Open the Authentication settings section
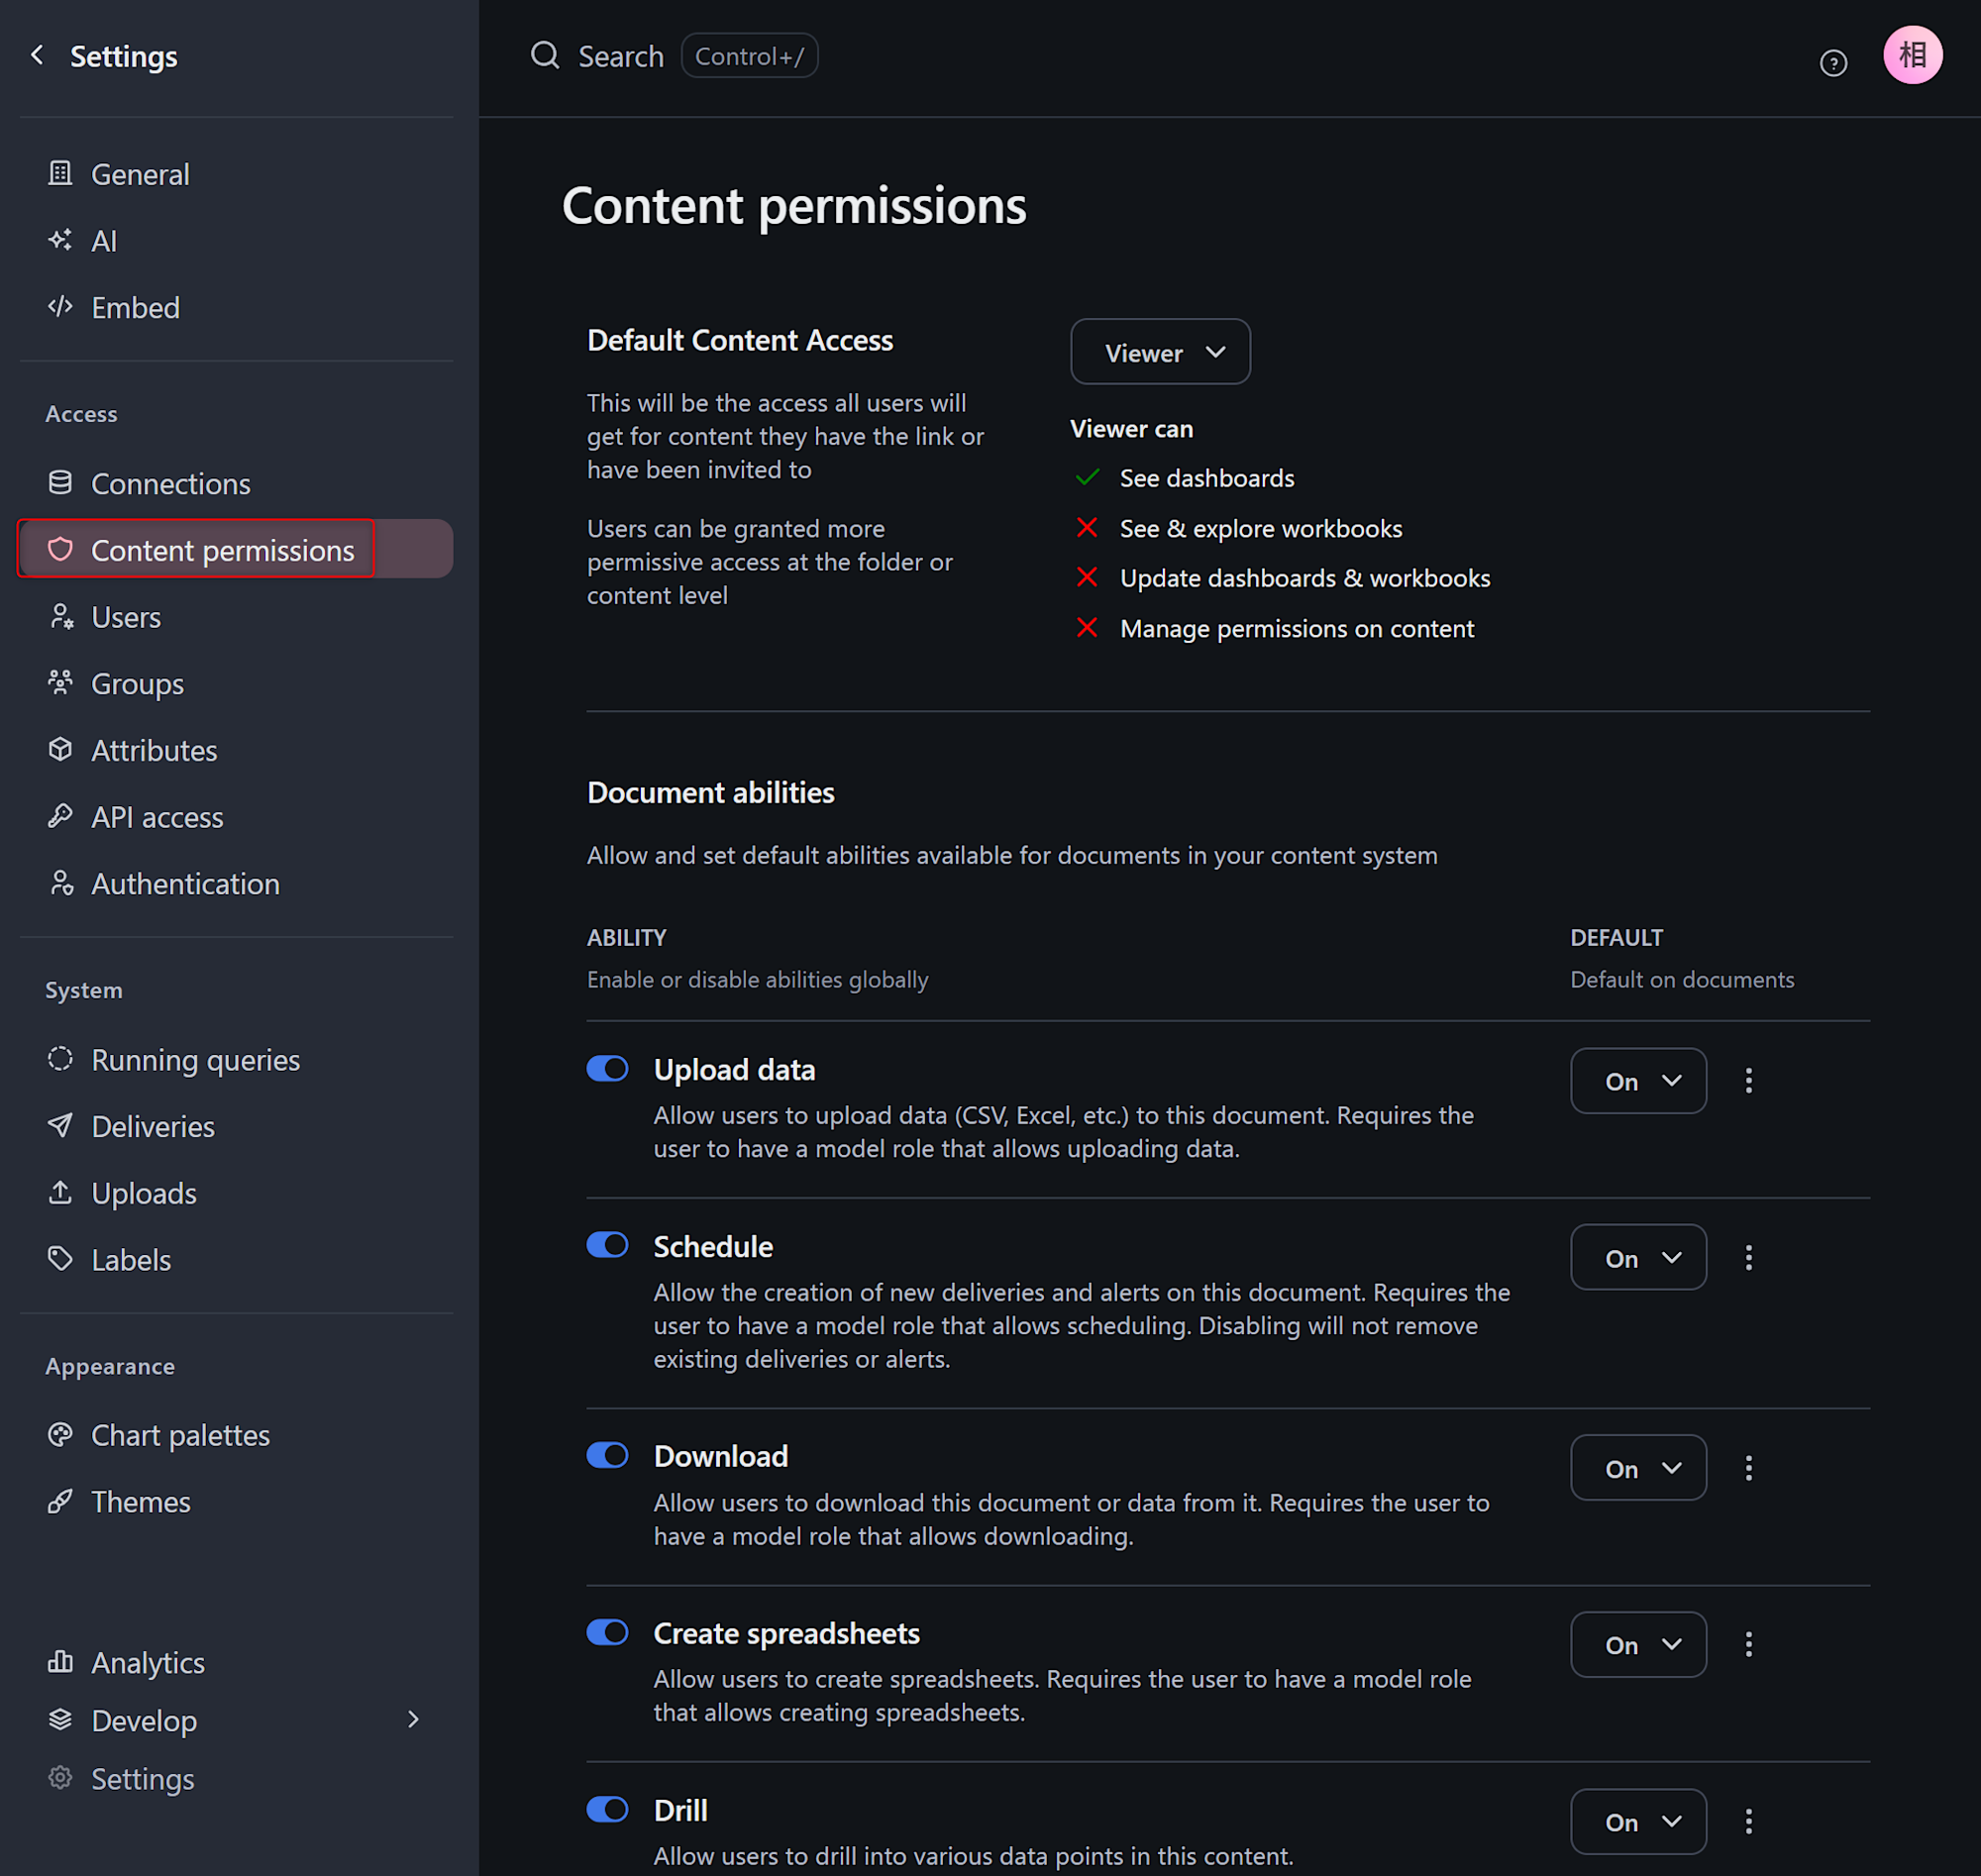1981x1876 pixels. 185,884
